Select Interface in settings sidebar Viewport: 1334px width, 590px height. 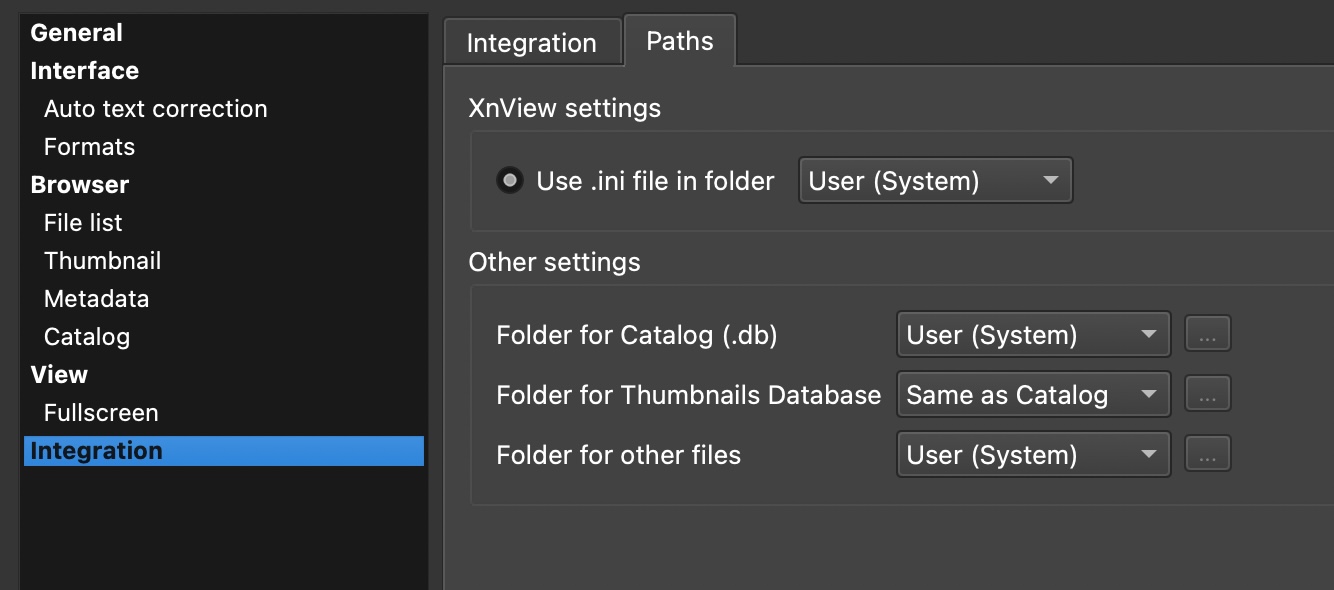click(85, 71)
